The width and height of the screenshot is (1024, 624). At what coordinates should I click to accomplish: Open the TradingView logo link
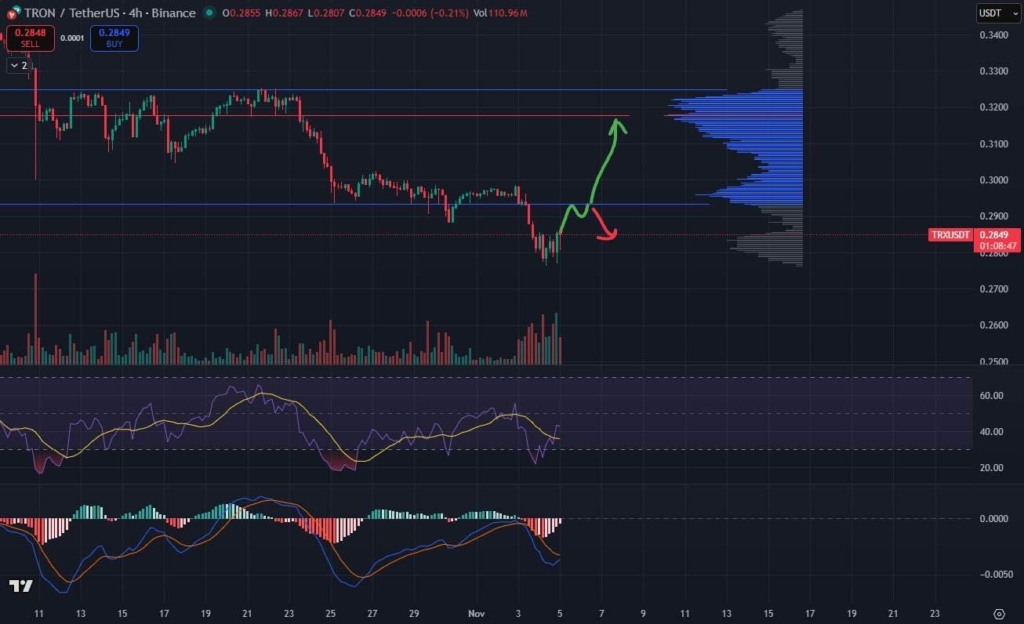18,586
